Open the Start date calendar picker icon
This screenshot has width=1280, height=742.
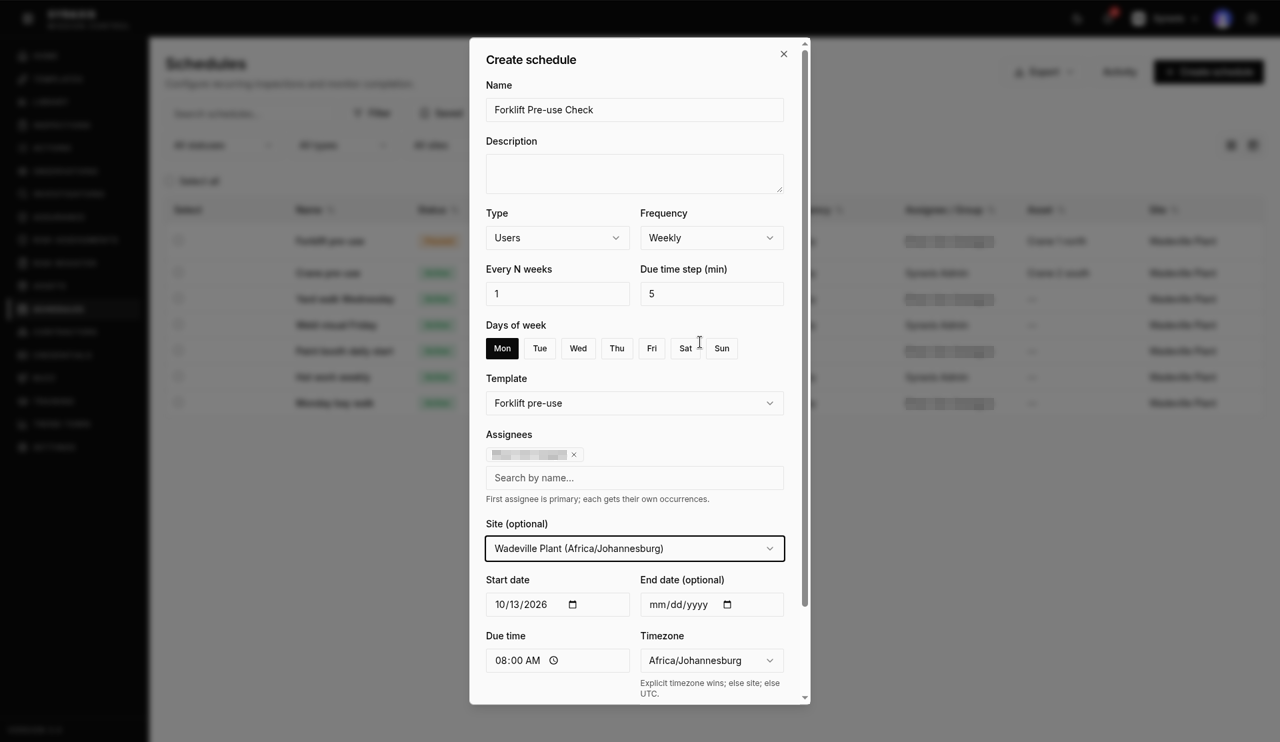click(573, 604)
